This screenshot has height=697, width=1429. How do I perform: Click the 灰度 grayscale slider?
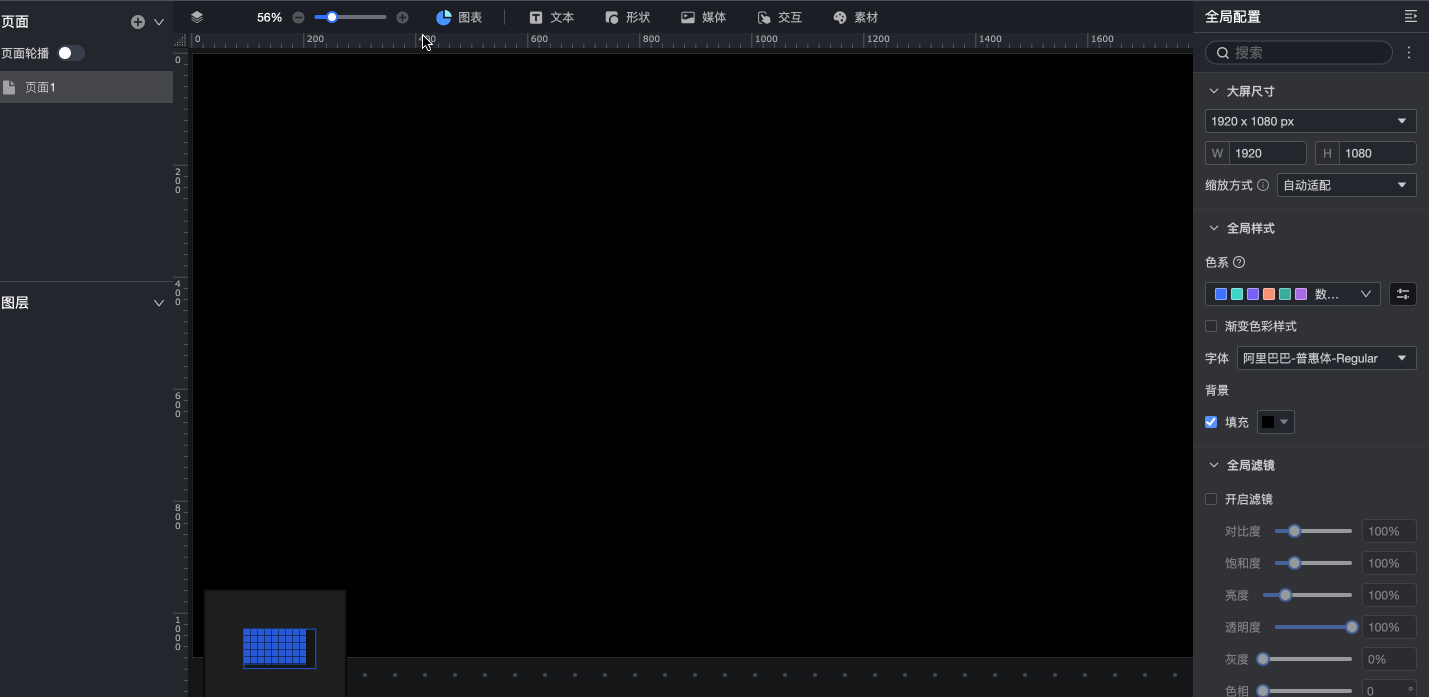(1304, 659)
